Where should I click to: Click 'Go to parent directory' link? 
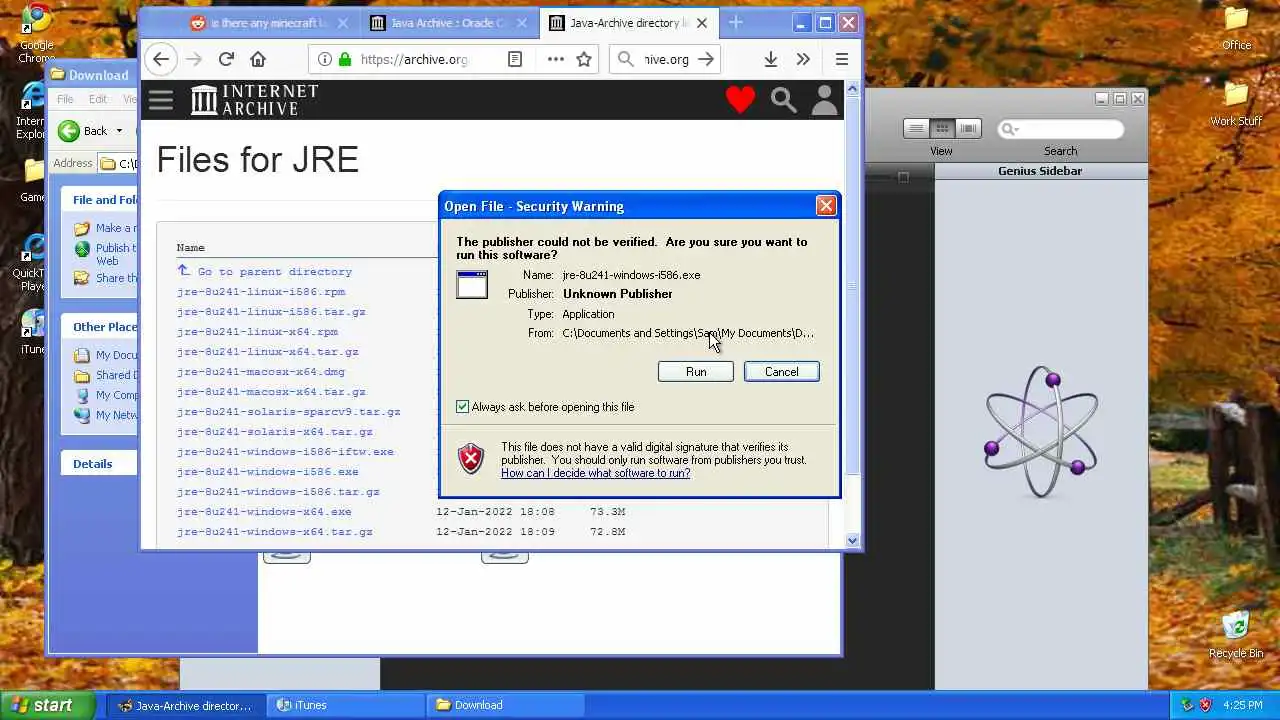(274, 272)
